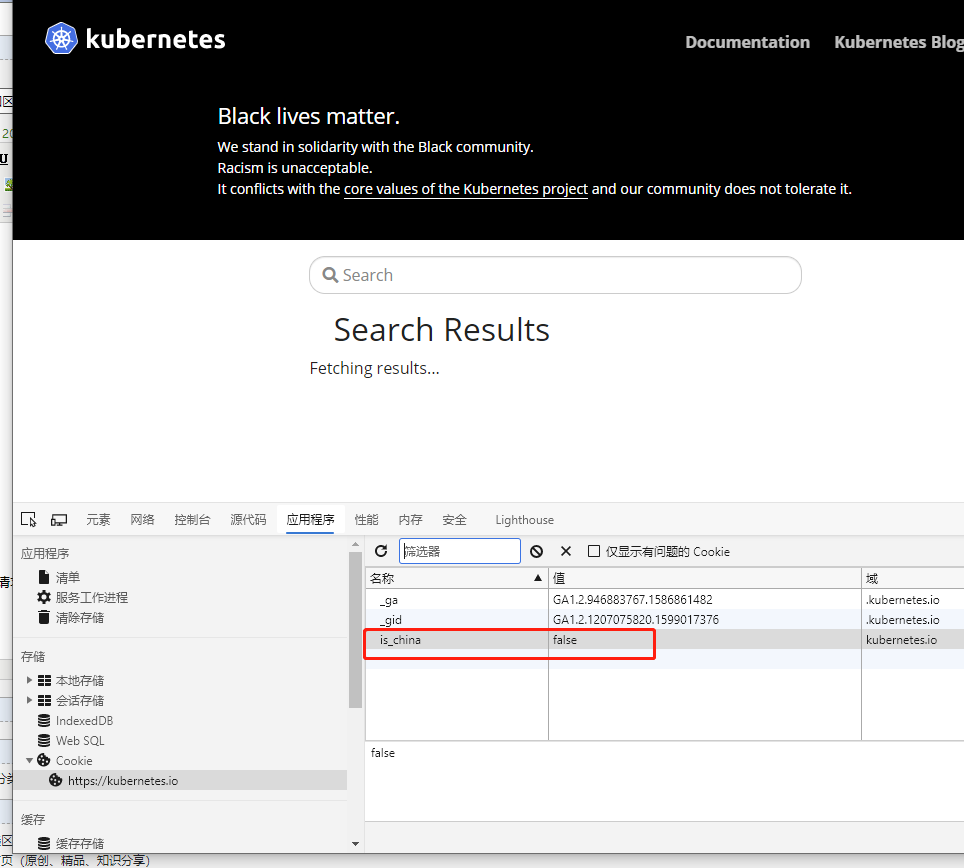The width and height of the screenshot is (964, 868).
Task: Click the false text in cookie preview pane
Action: [382, 753]
